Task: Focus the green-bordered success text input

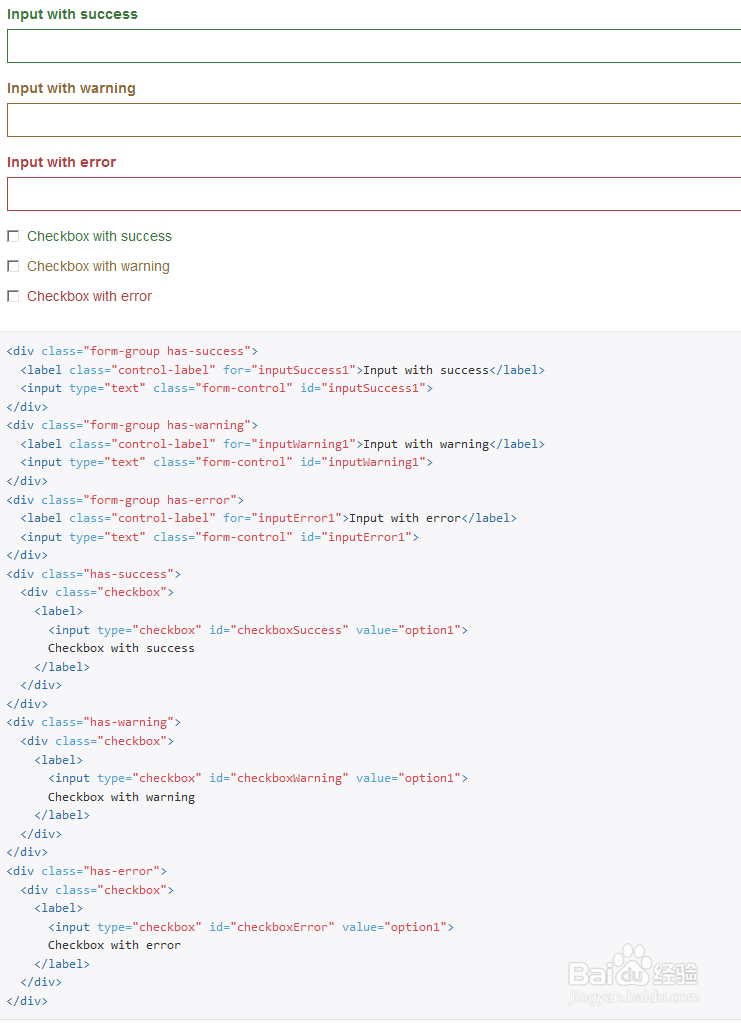Action: click(x=373, y=46)
